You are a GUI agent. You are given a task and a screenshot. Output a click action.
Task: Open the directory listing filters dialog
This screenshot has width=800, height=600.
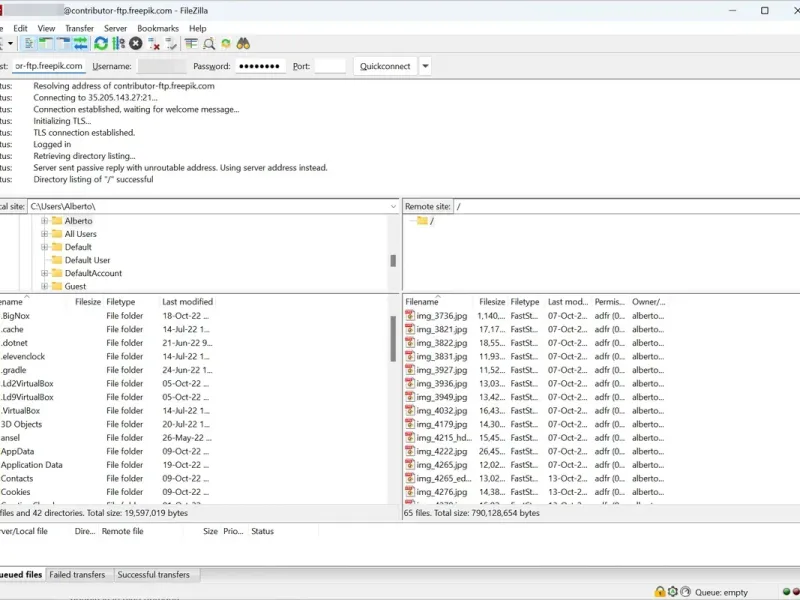[191, 44]
